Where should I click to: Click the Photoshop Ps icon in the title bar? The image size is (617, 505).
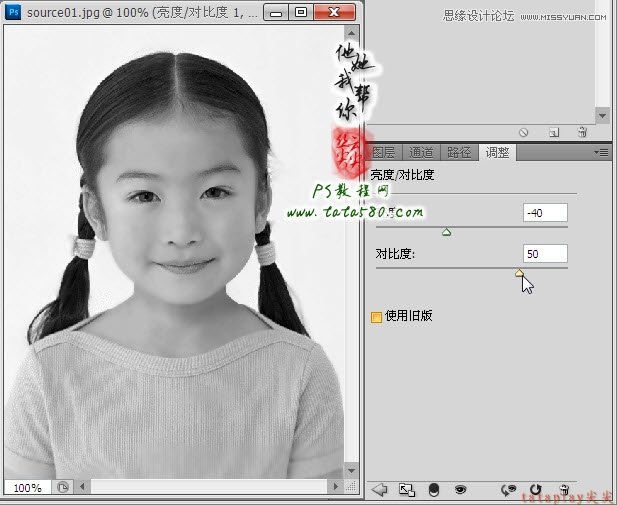[13, 12]
